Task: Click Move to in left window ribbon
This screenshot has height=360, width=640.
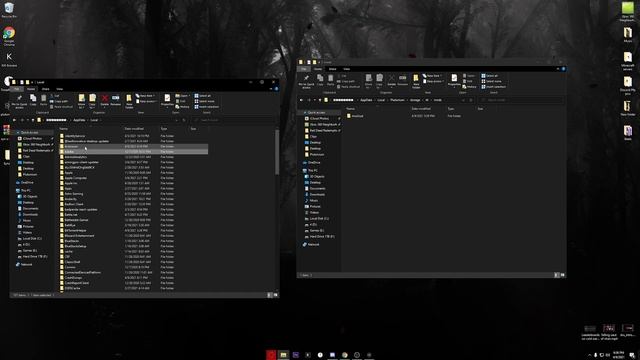Action: coord(82,101)
